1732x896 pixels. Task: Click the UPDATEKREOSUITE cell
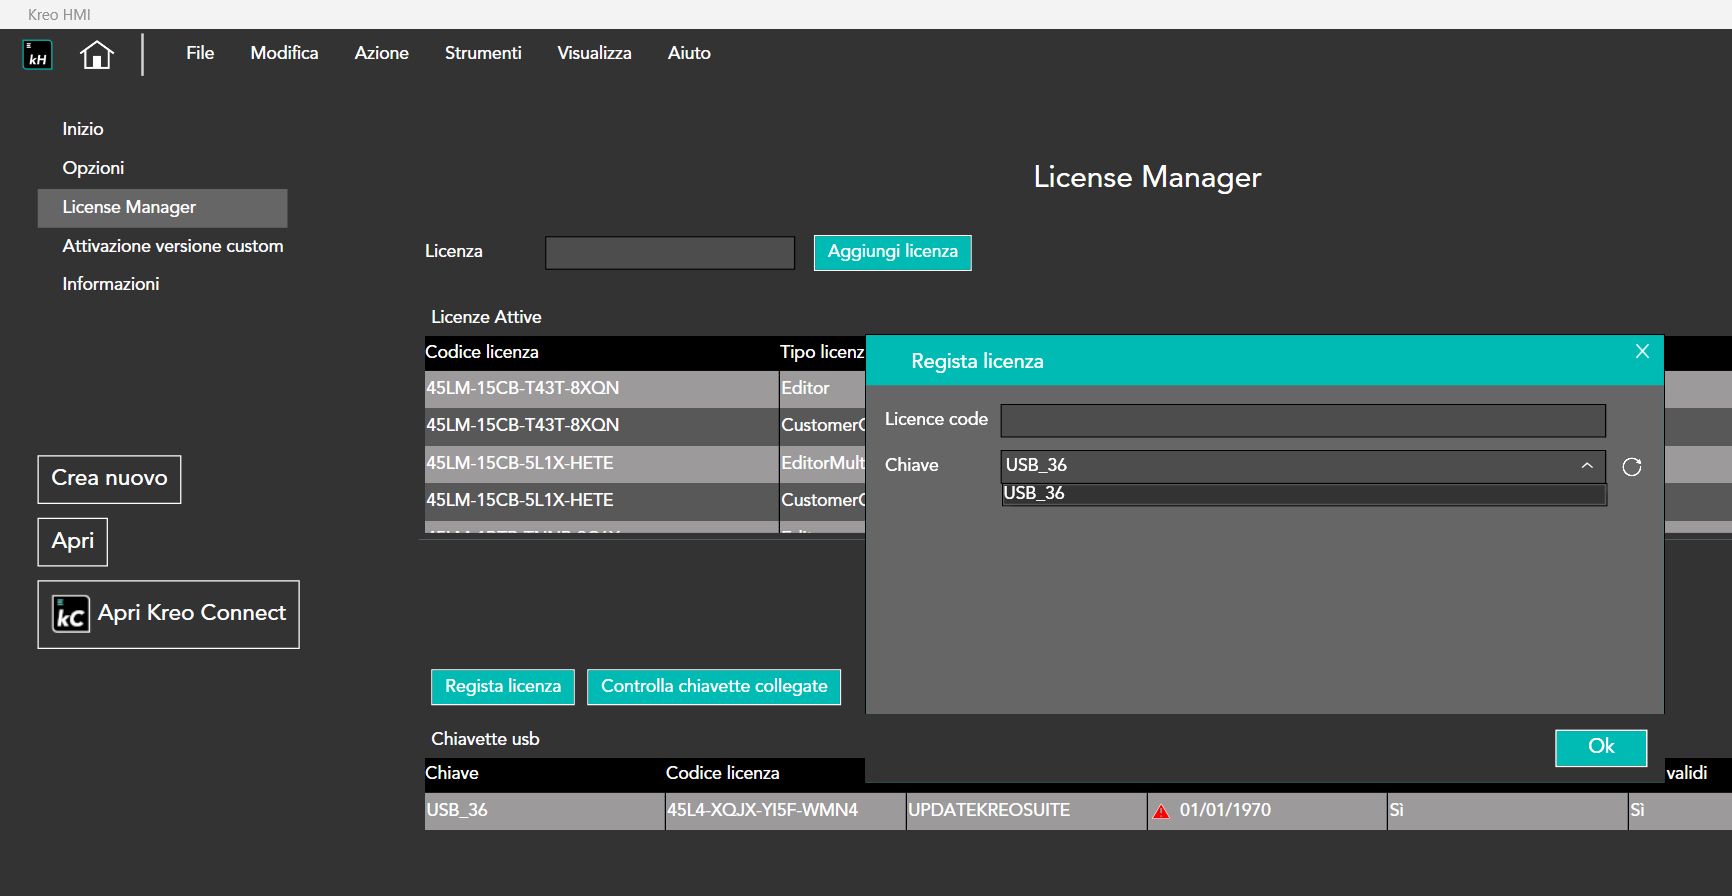pyautogui.click(x=1026, y=811)
